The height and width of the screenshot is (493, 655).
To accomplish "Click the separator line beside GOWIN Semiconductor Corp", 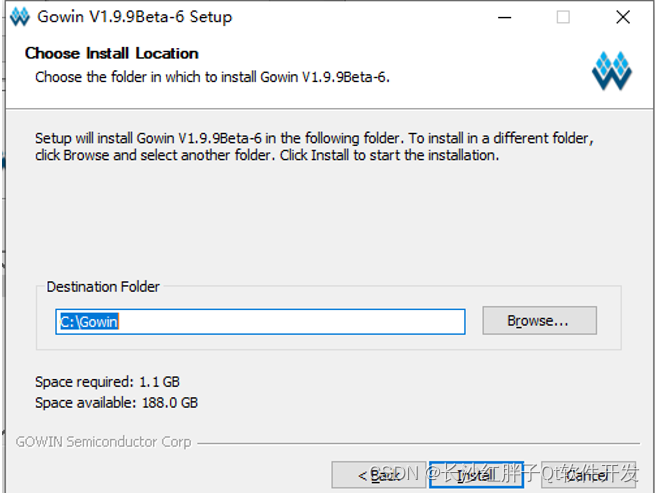I will (x=418, y=443).
